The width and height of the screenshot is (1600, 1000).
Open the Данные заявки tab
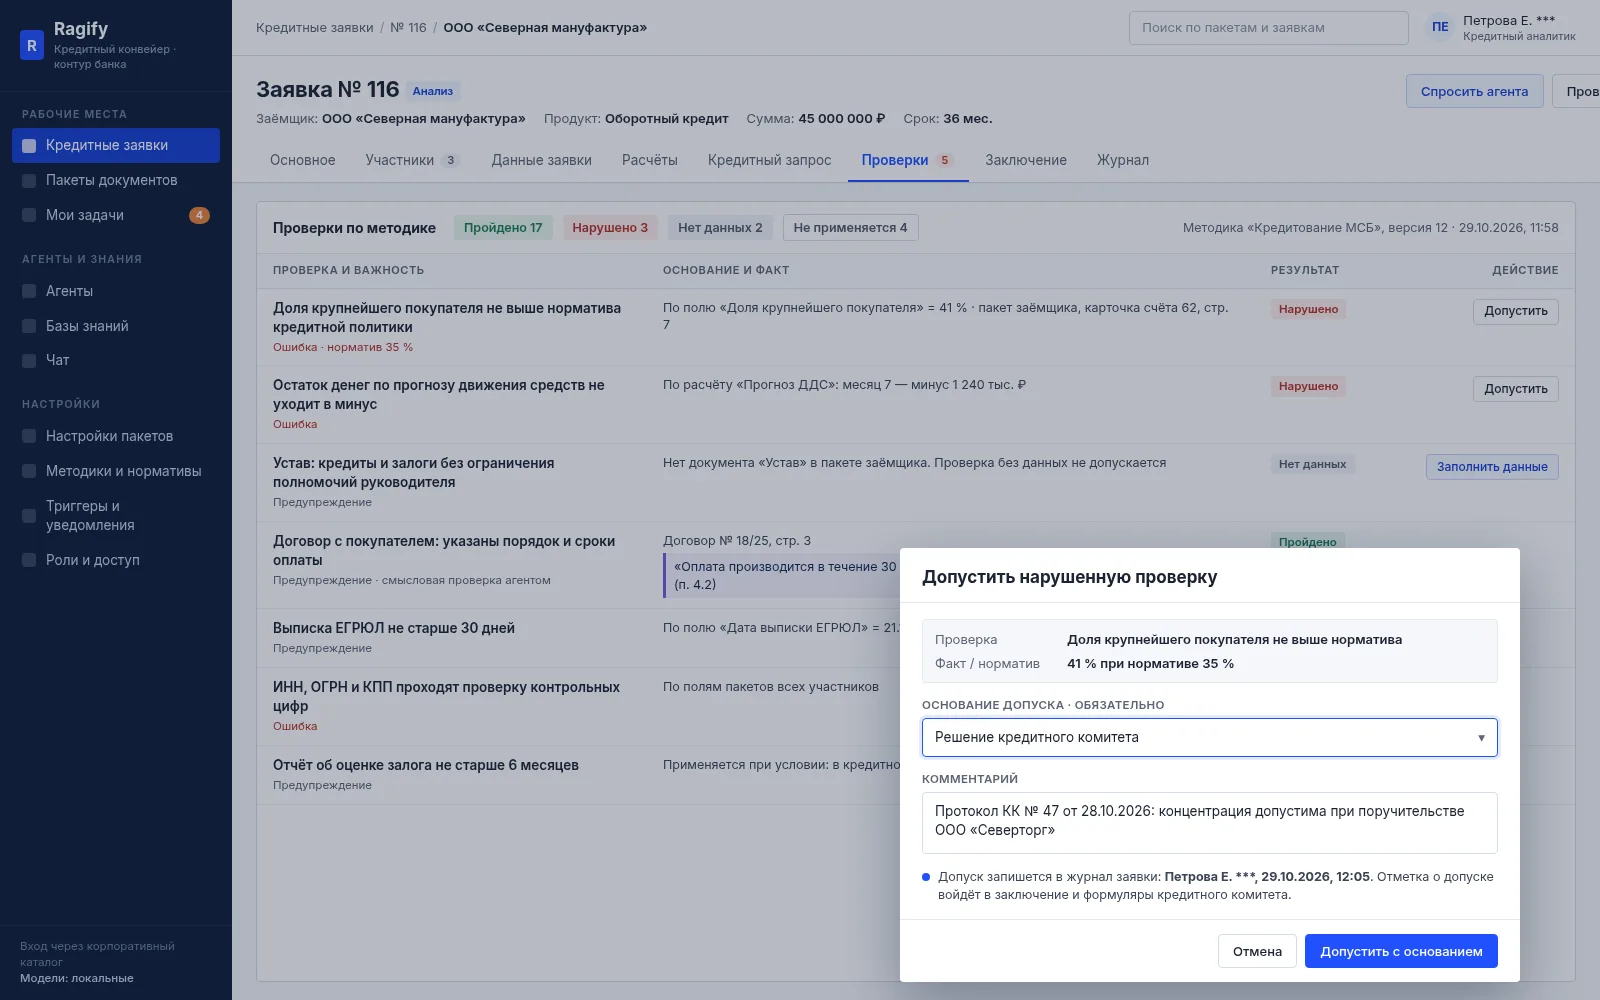point(541,160)
